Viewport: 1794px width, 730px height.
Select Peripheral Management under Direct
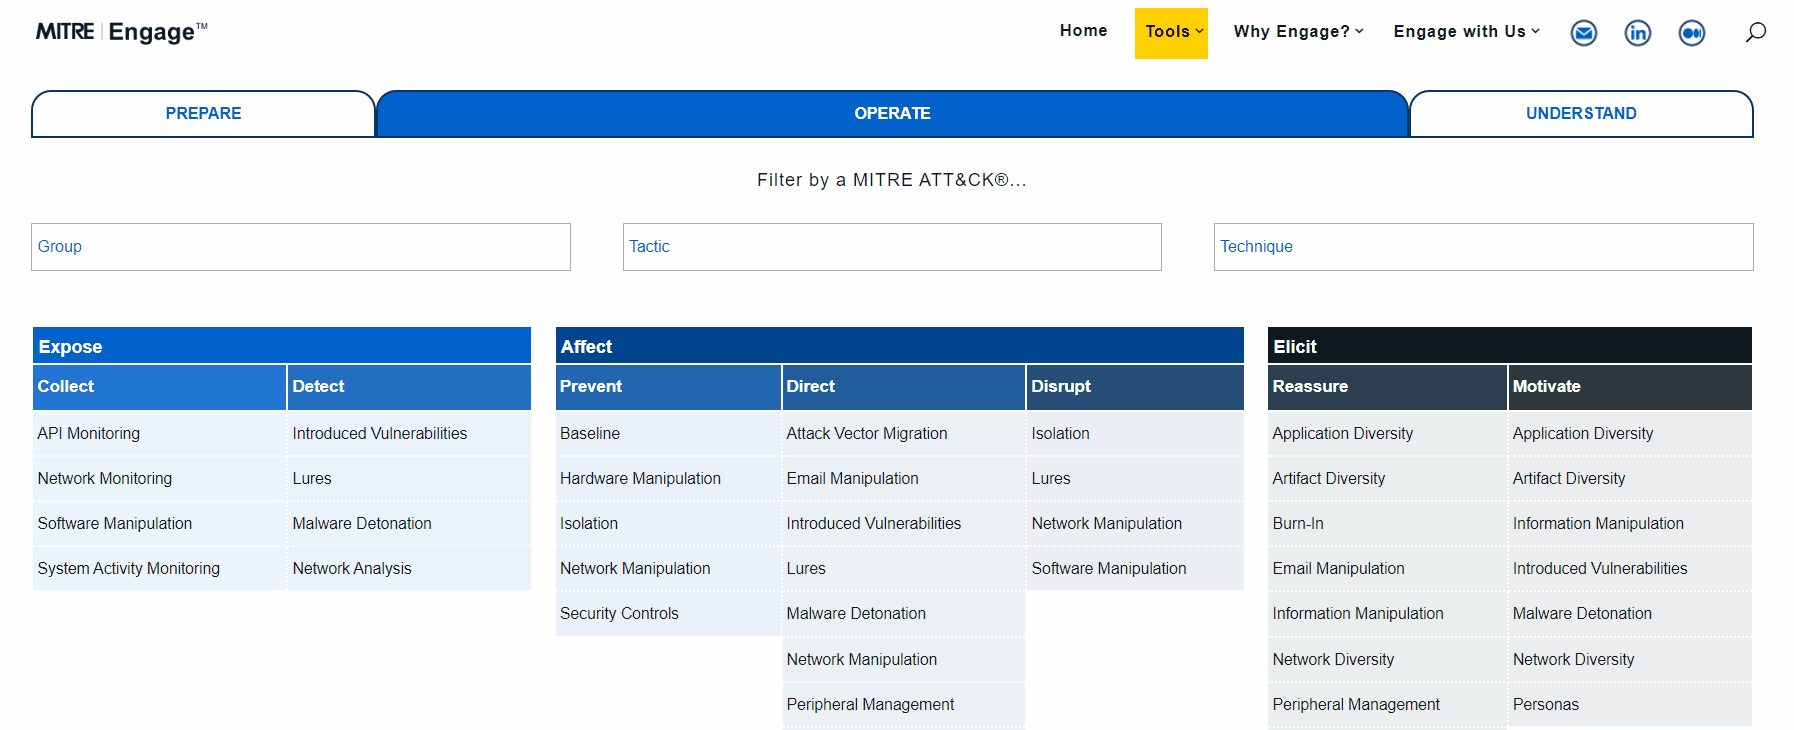tap(870, 705)
